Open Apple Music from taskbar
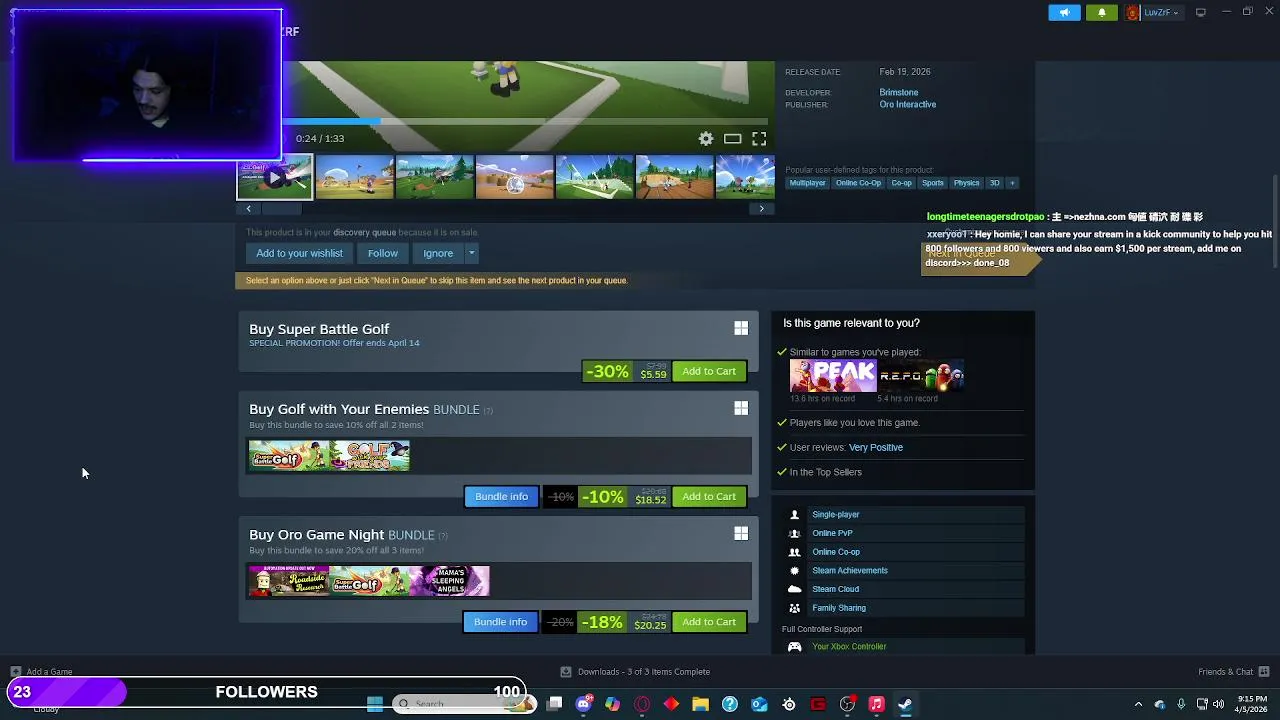The width and height of the screenshot is (1280, 720). coord(876,704)
